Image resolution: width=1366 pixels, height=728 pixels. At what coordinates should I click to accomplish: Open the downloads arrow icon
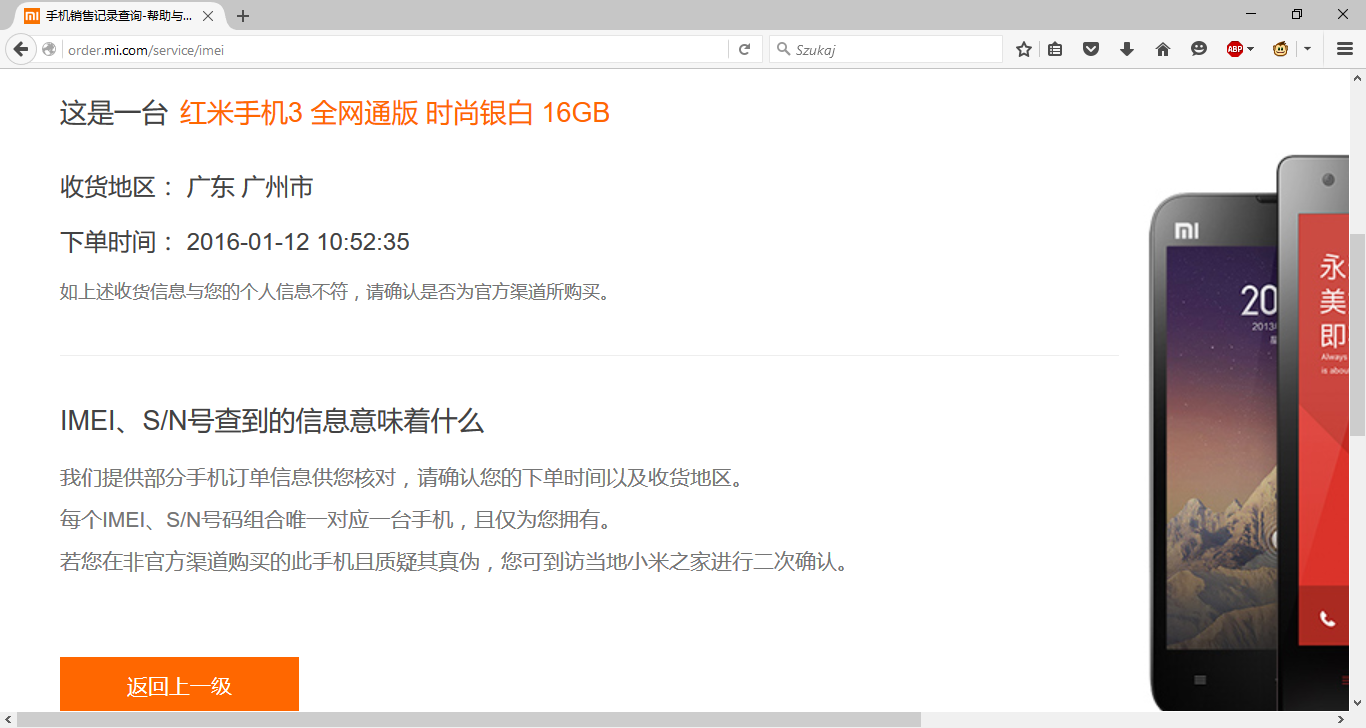pyautogui.click(x=1127, y=49)
